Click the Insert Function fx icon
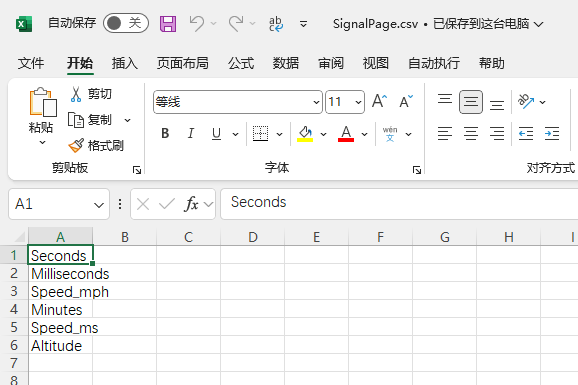The image size is (578, 385). [x=191, y=204]
